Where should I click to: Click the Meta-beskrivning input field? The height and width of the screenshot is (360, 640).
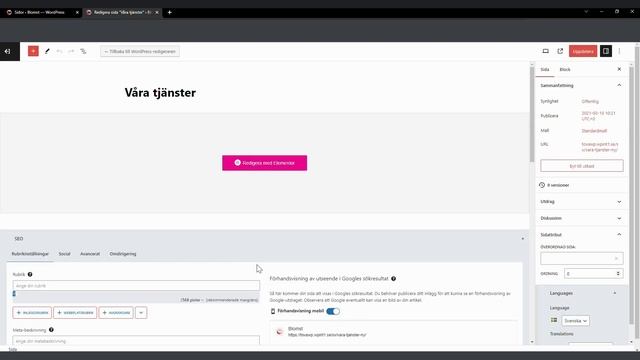pyautogui.click(x=136, y=340)
